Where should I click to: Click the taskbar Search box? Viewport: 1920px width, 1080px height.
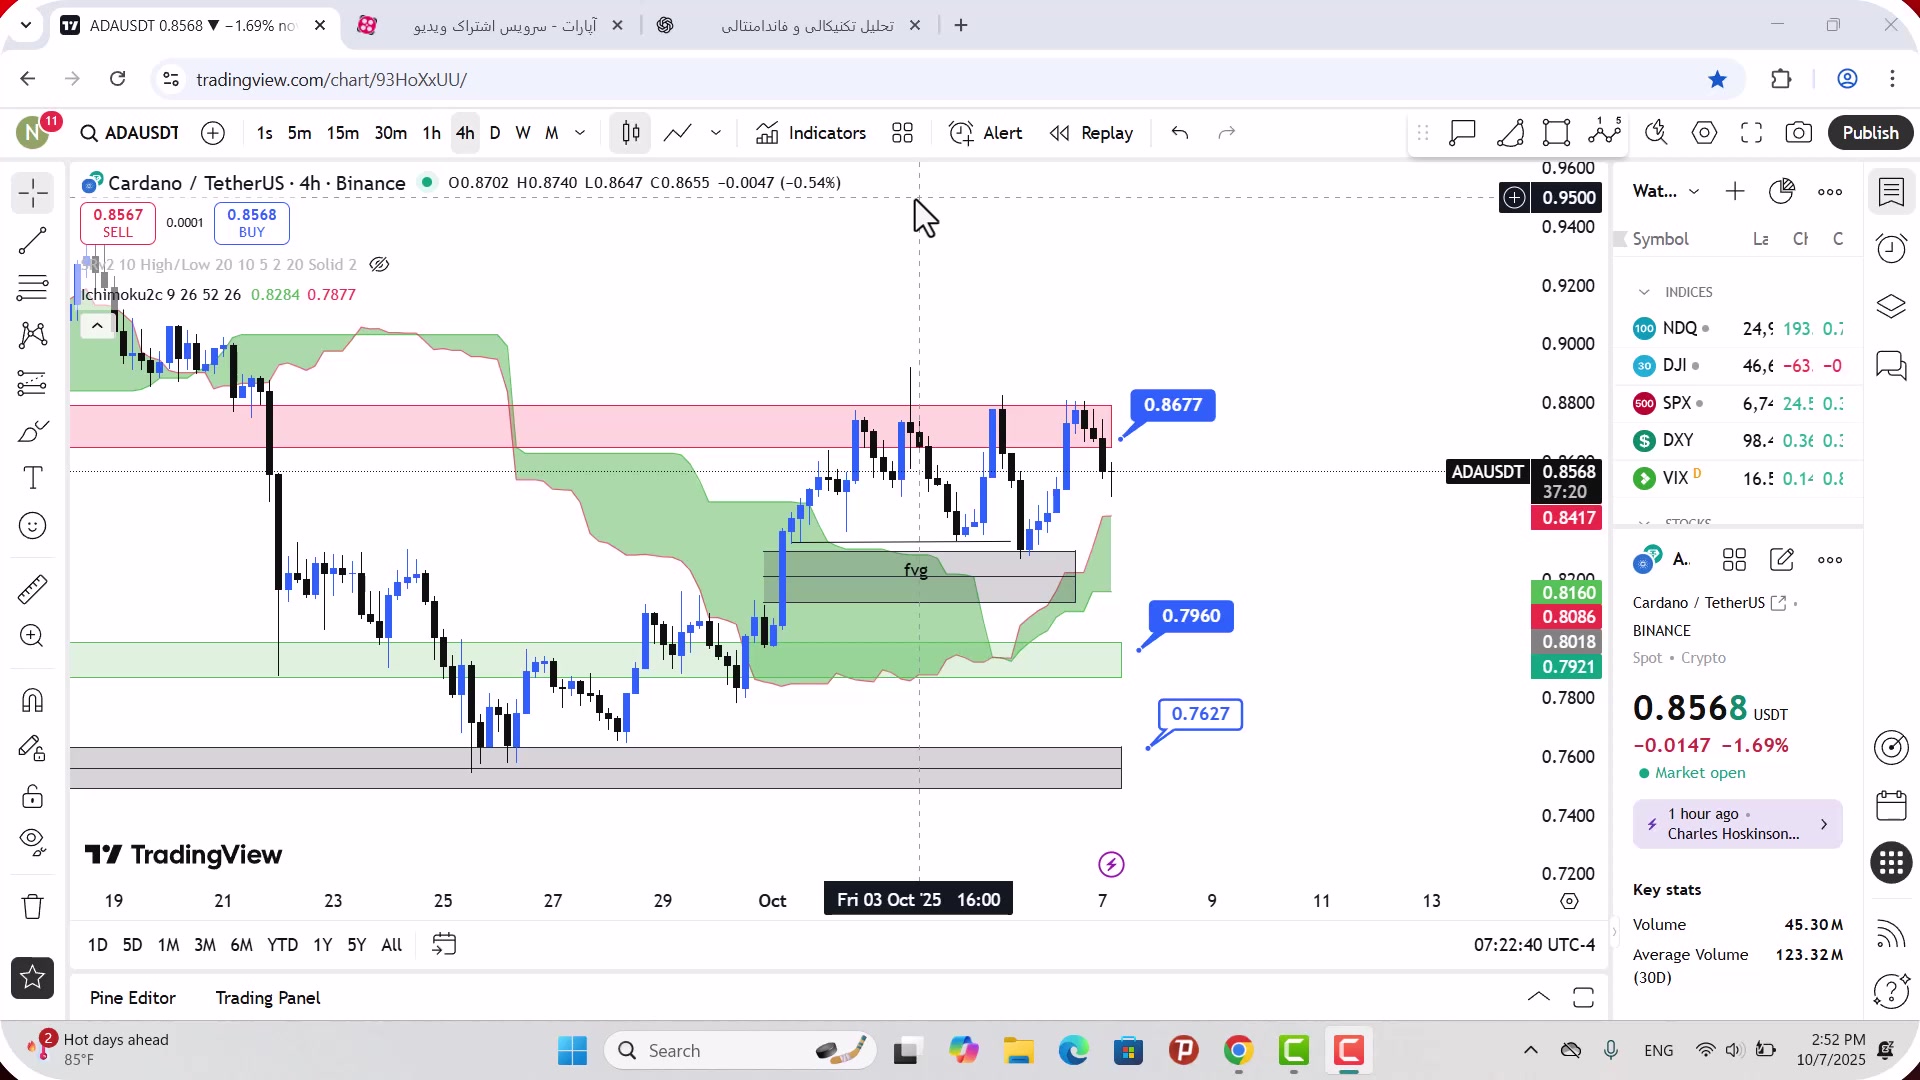742,1051
